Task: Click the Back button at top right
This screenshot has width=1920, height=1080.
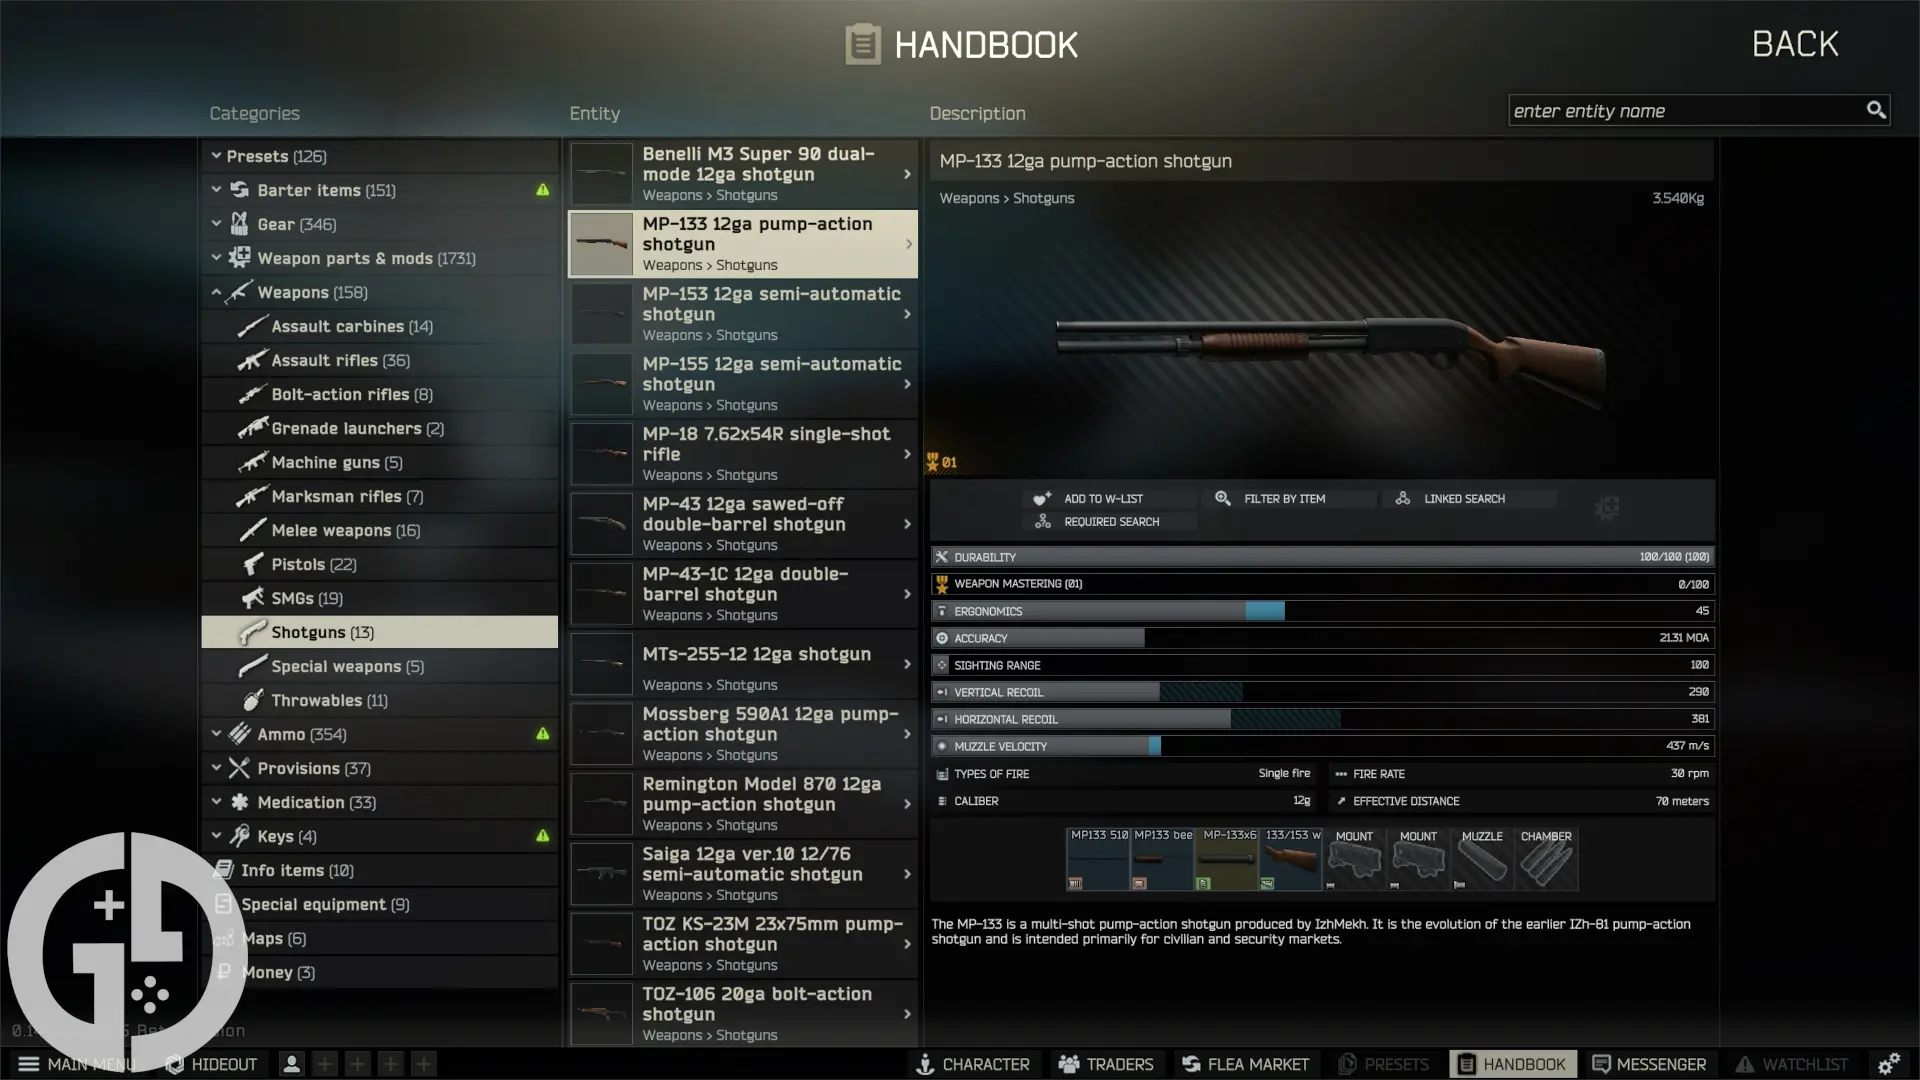Action: coord(1795,43)
